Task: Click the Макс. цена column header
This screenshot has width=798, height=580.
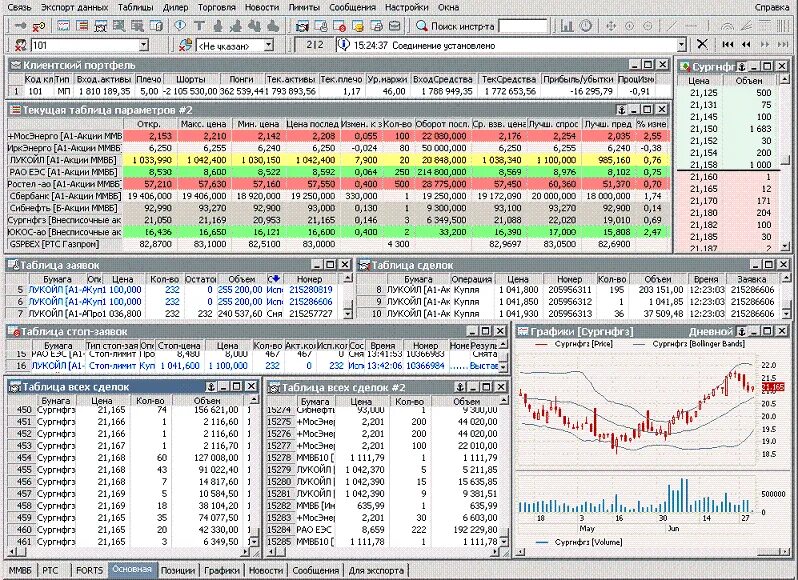Action: pos(203,124)
